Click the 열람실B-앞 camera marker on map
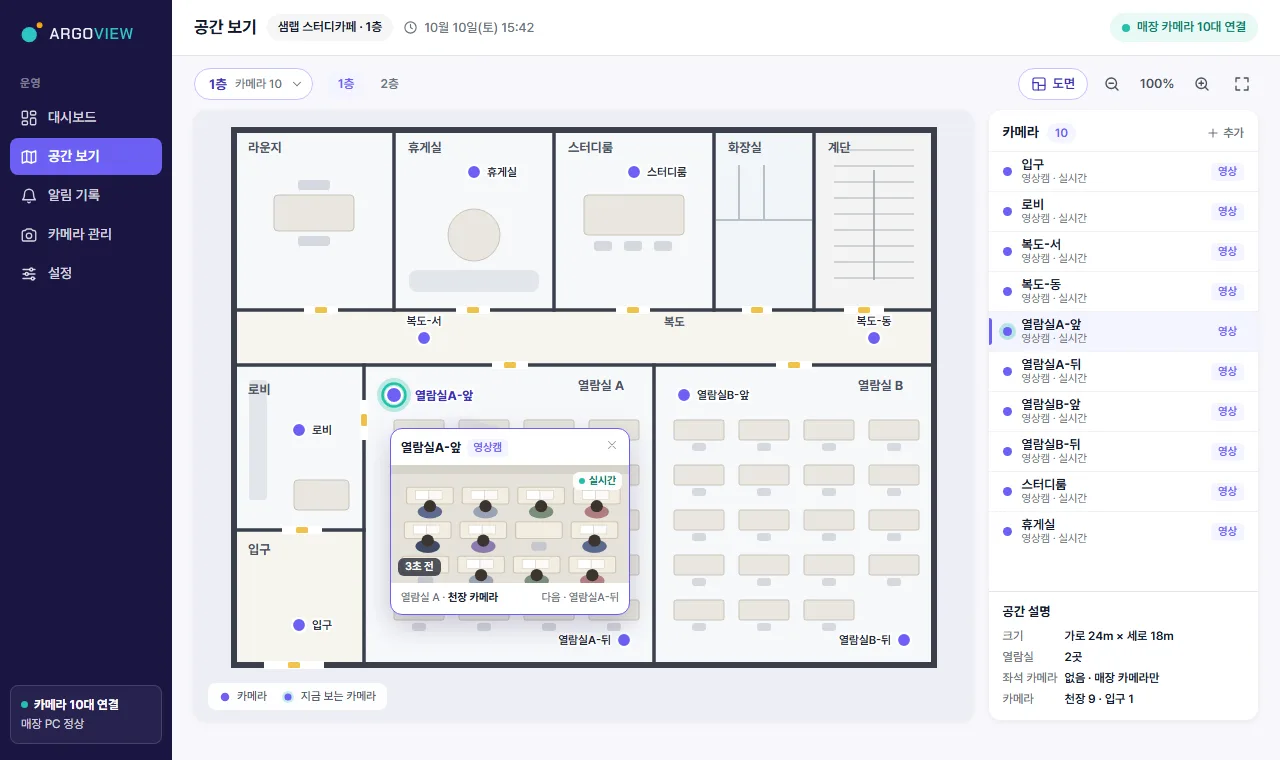 (684, 395)
